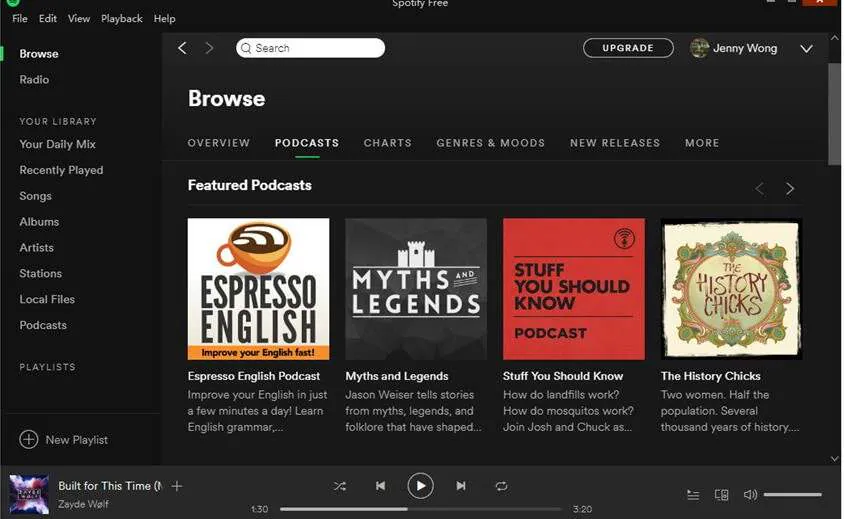Screen dimensions: 844x519
Task: Open the devices available icon
Action: coord(721,494)
